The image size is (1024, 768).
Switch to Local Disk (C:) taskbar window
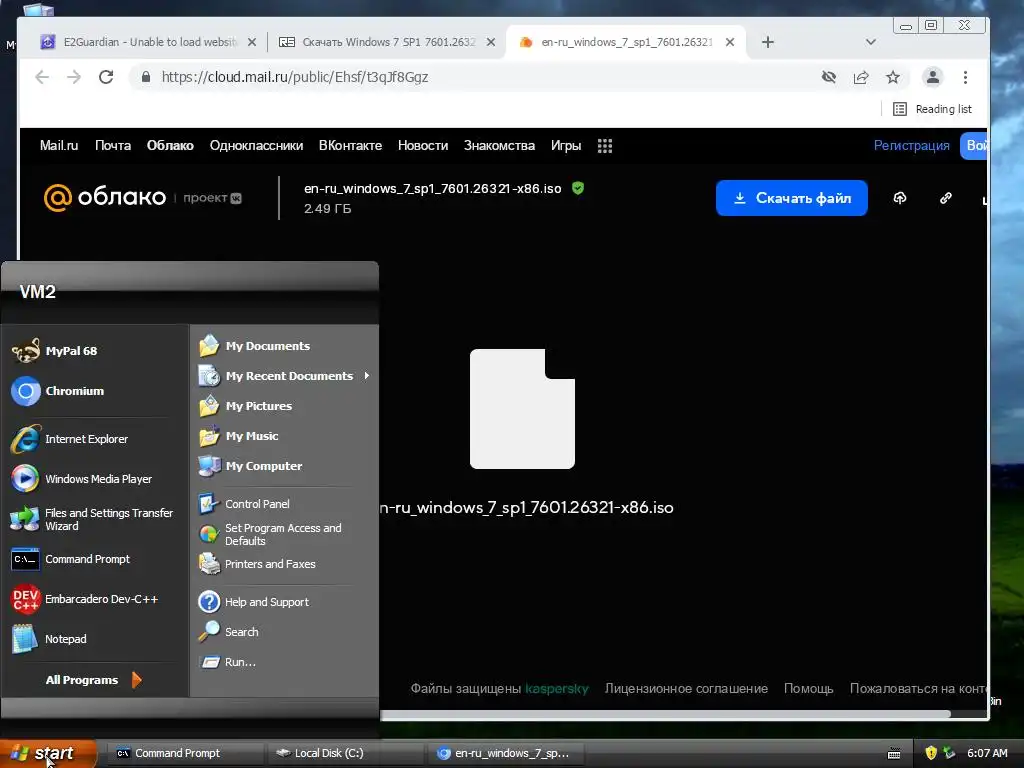(345, 753)
